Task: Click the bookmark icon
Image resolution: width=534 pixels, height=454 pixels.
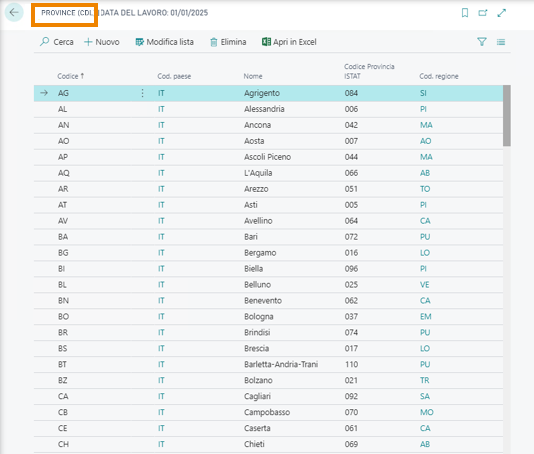Action: (465, 13)
